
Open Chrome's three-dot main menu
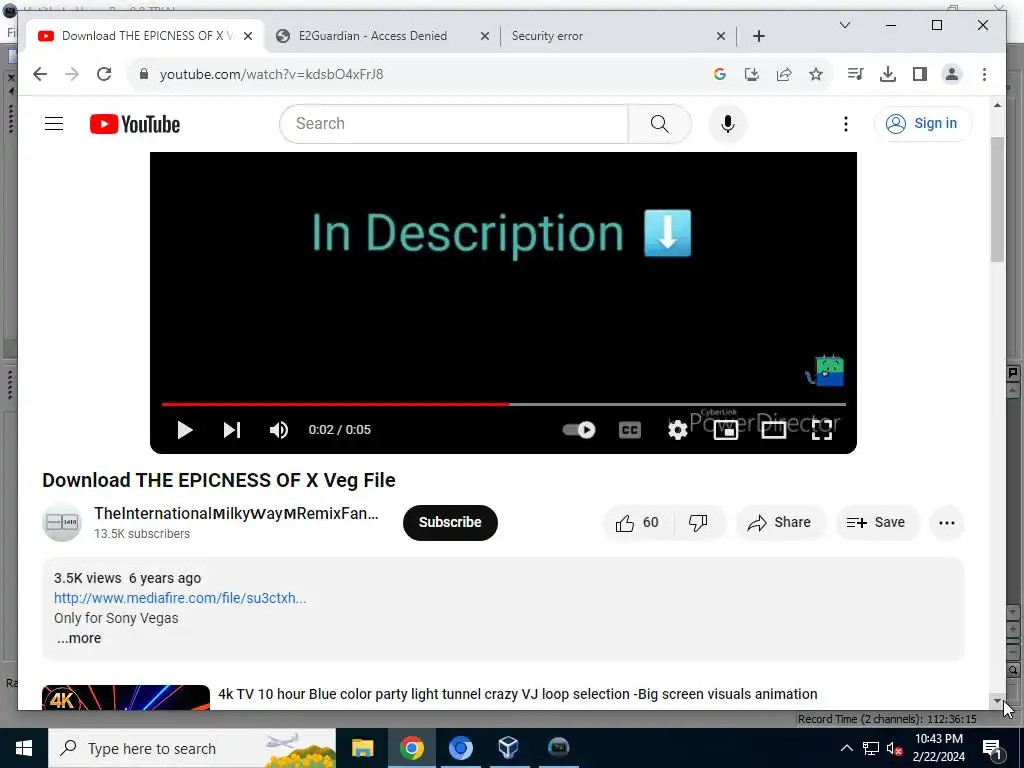coord(984,74)
